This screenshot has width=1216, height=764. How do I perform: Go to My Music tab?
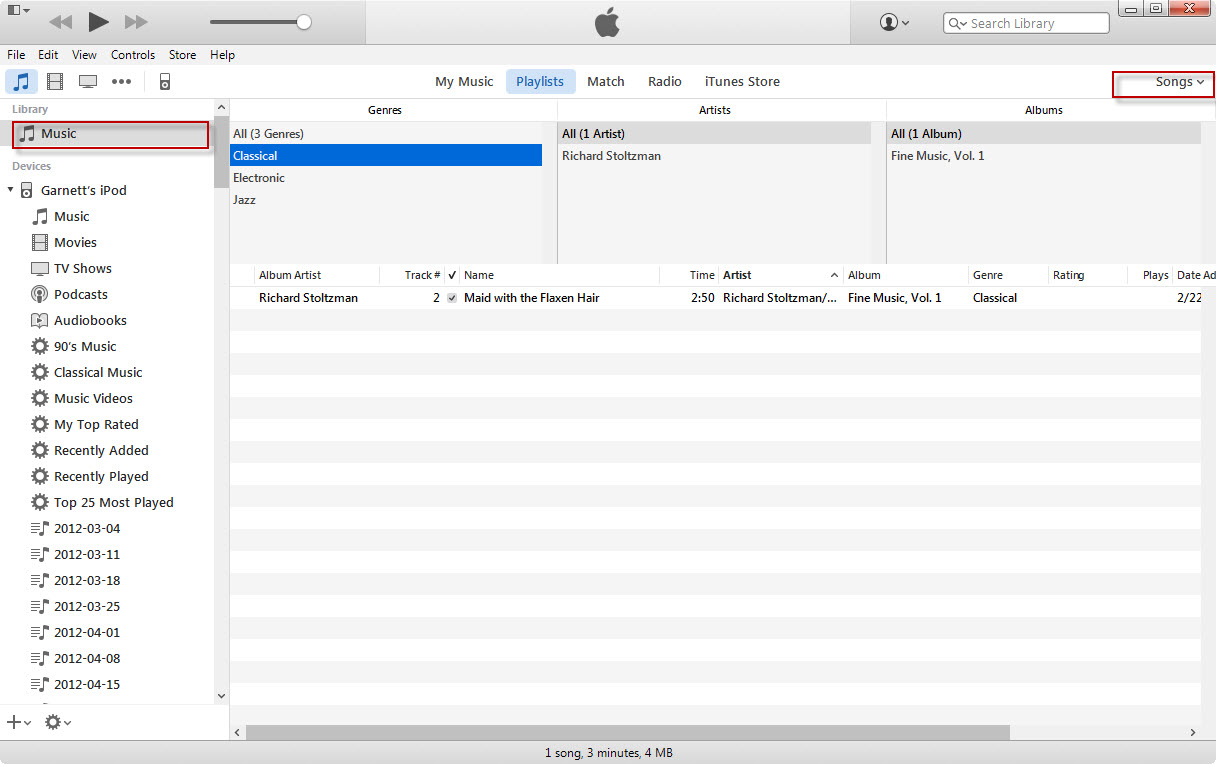pos(464,81)
